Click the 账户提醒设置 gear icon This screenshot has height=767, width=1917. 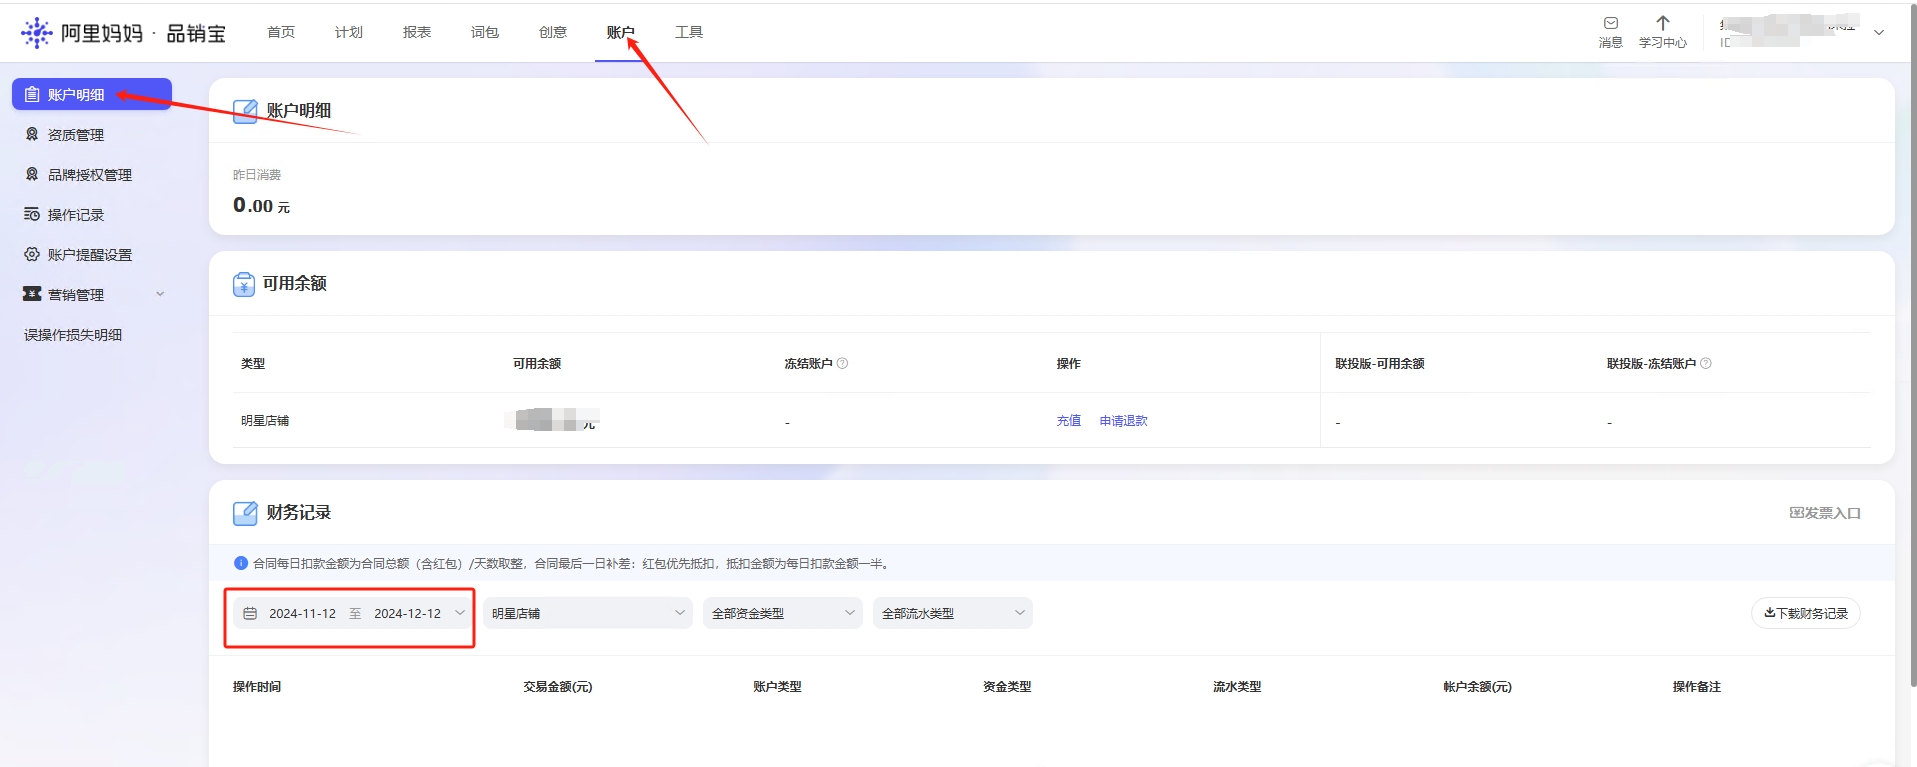point(32,255)
